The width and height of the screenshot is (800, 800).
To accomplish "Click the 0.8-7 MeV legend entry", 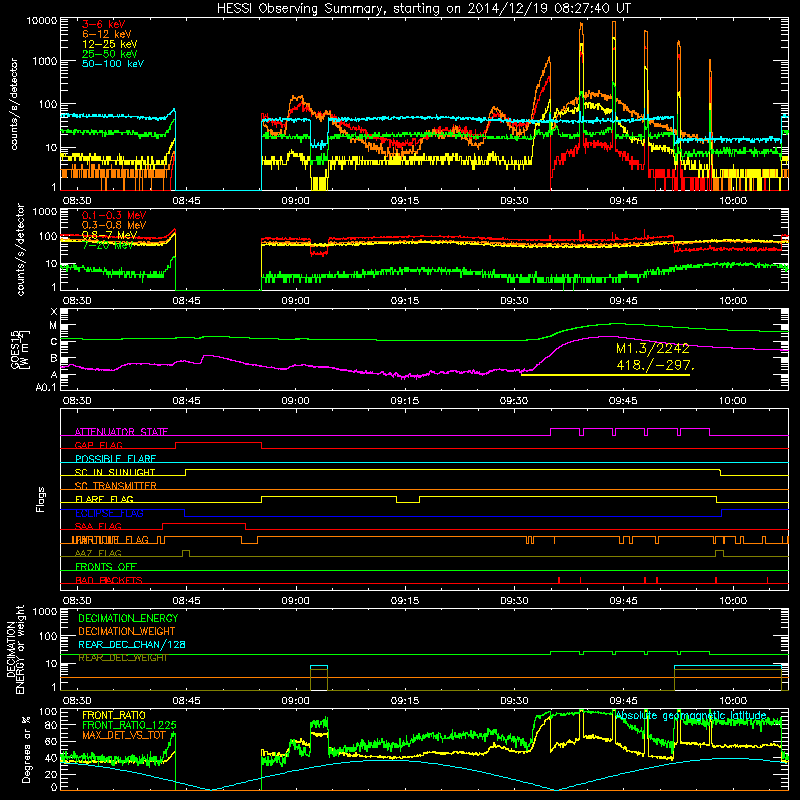I will coord(109,235).
